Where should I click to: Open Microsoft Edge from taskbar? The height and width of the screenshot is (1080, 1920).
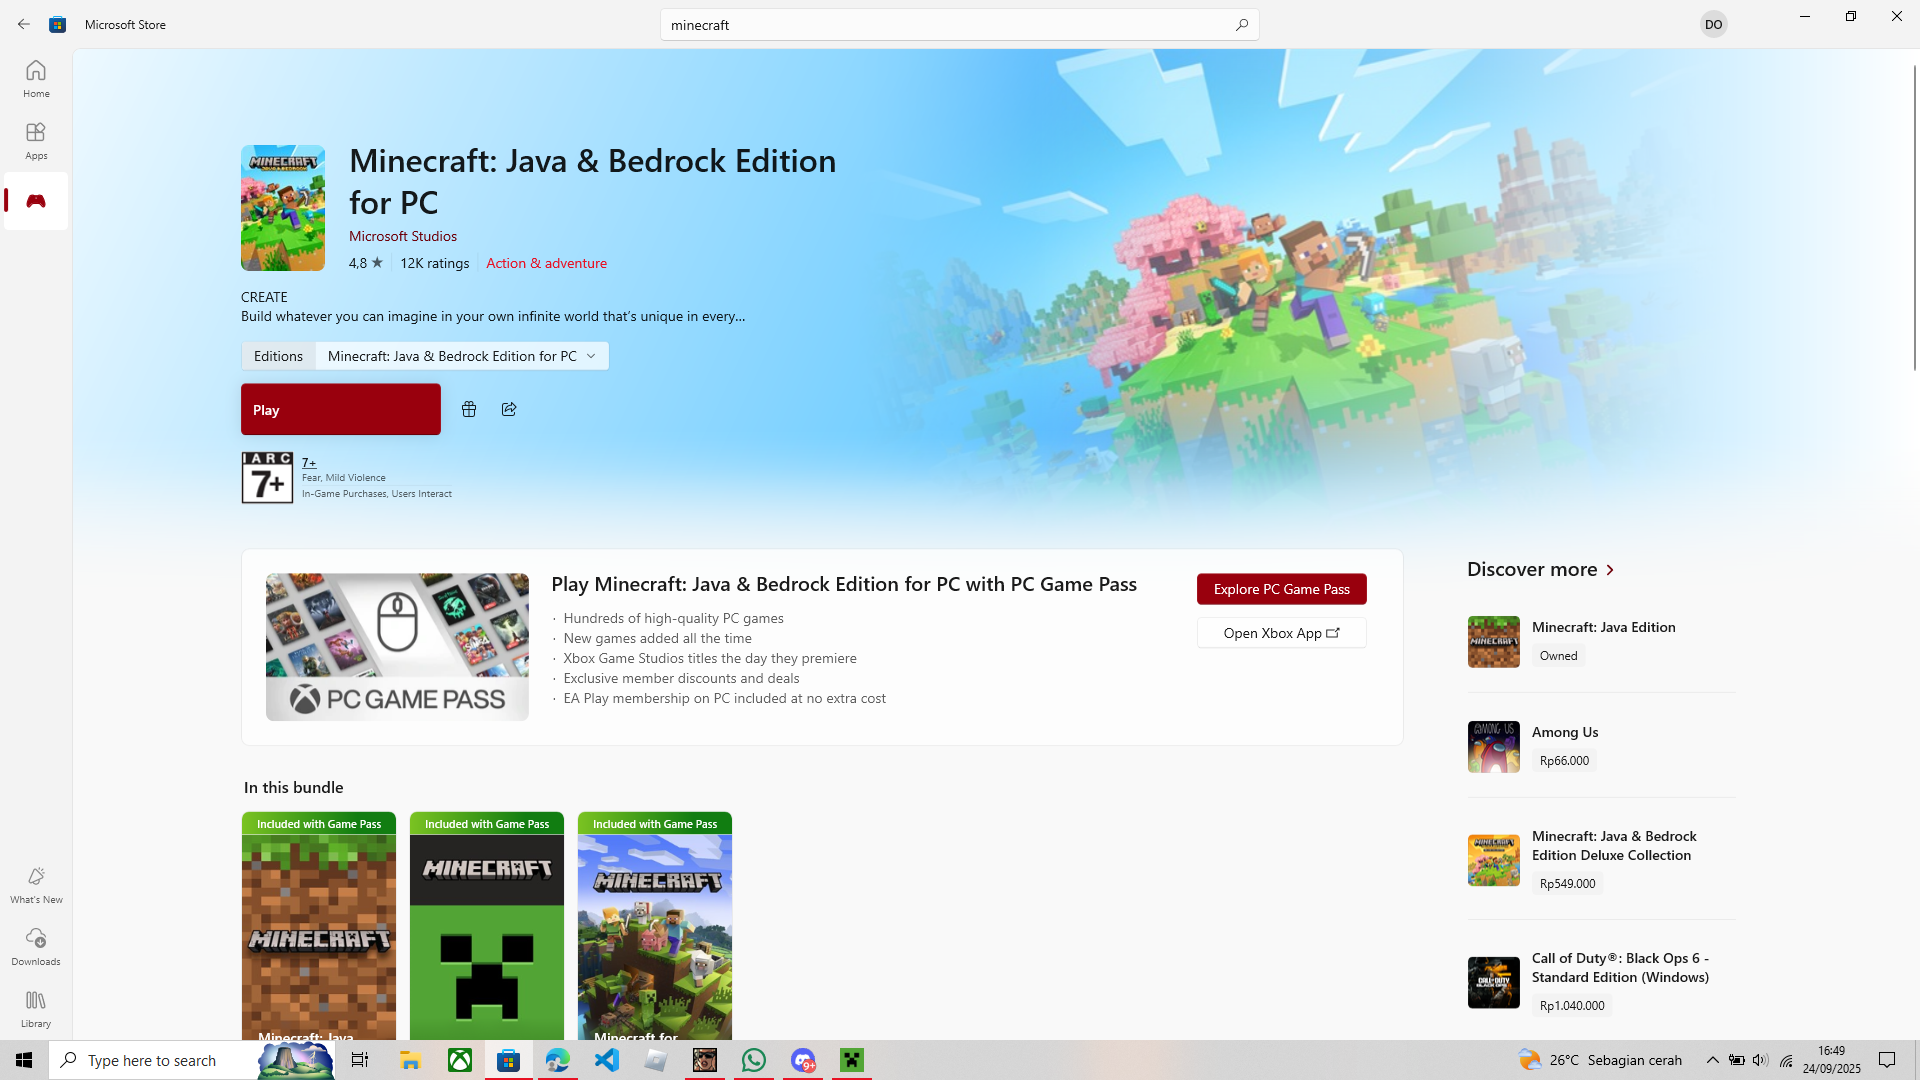[557, 1060]
